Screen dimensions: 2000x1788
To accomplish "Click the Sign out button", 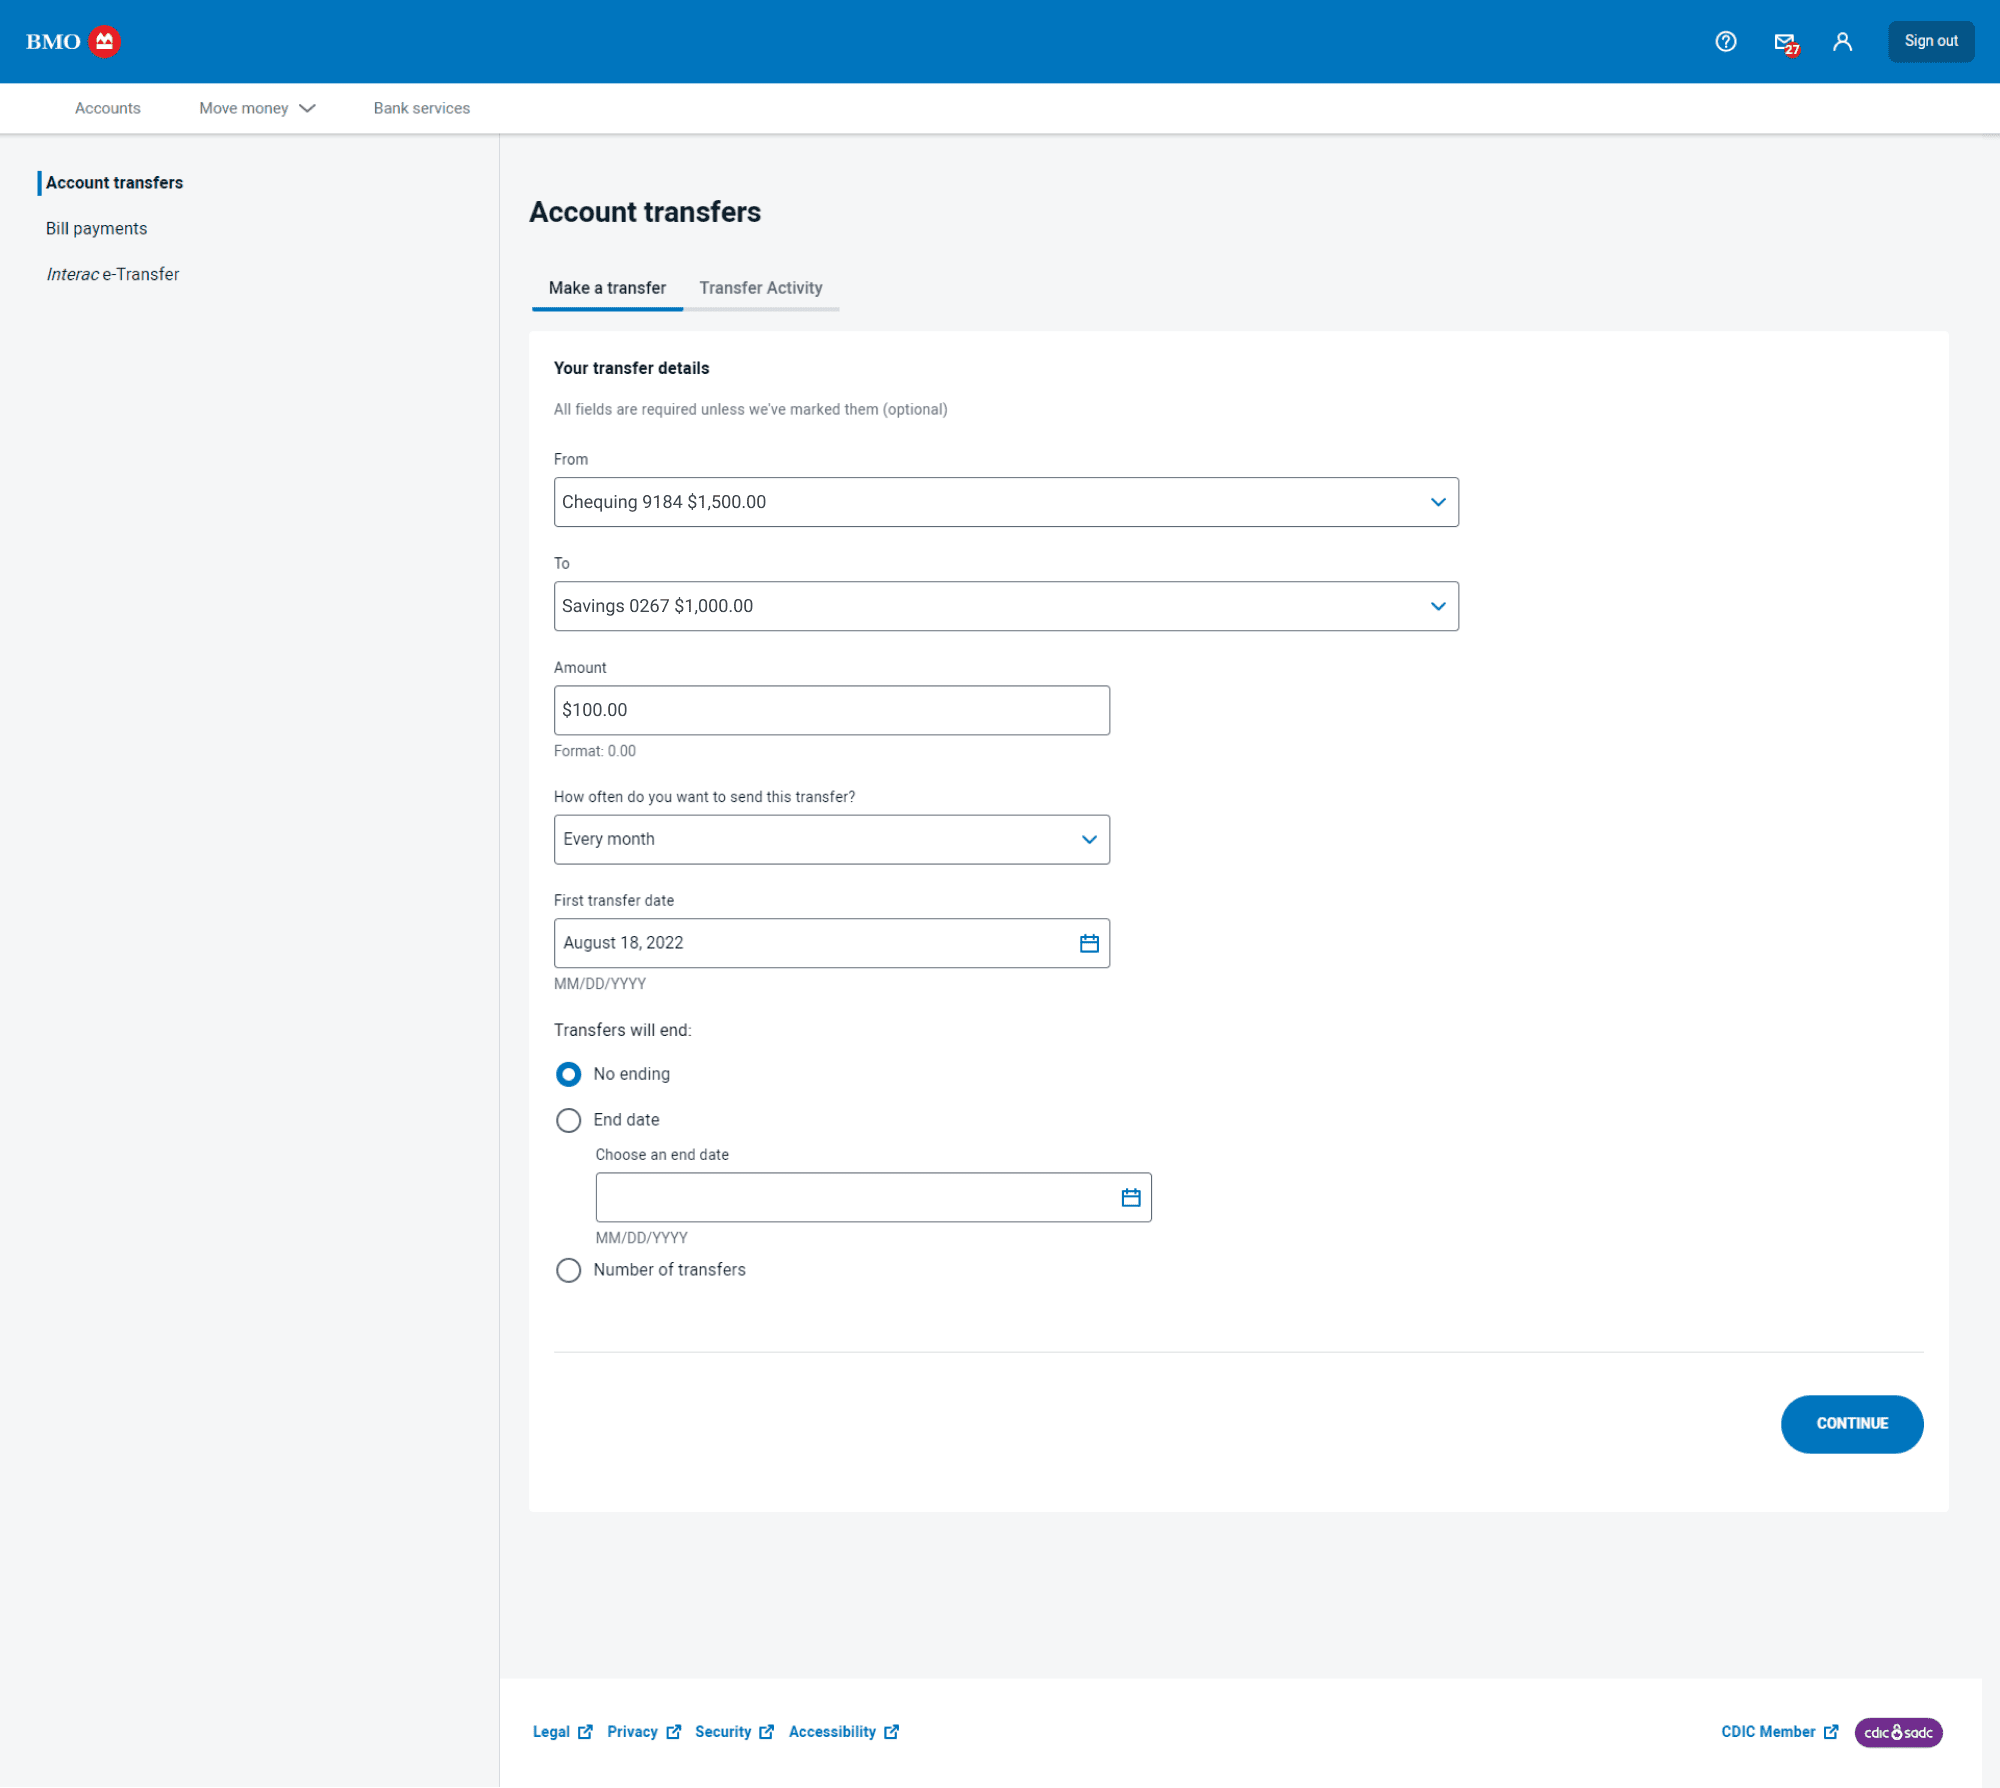I will [x=1931, y=41].
